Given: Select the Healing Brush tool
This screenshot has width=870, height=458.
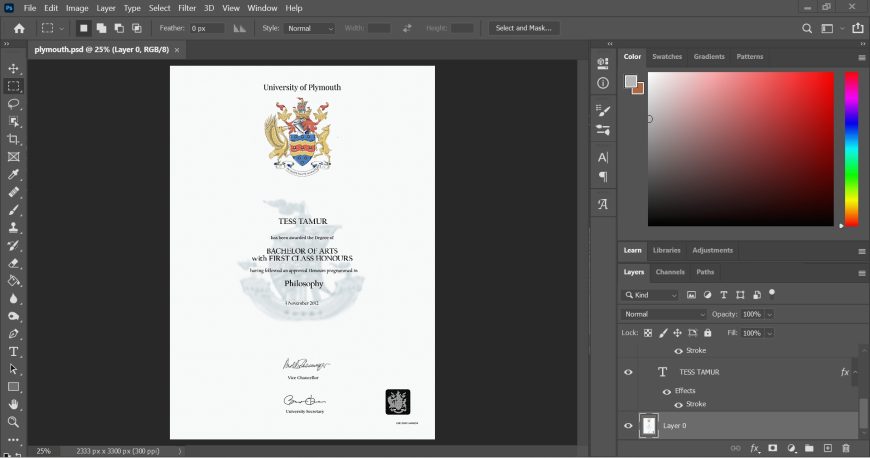Looking at the screenshot, I should (13, 192).
